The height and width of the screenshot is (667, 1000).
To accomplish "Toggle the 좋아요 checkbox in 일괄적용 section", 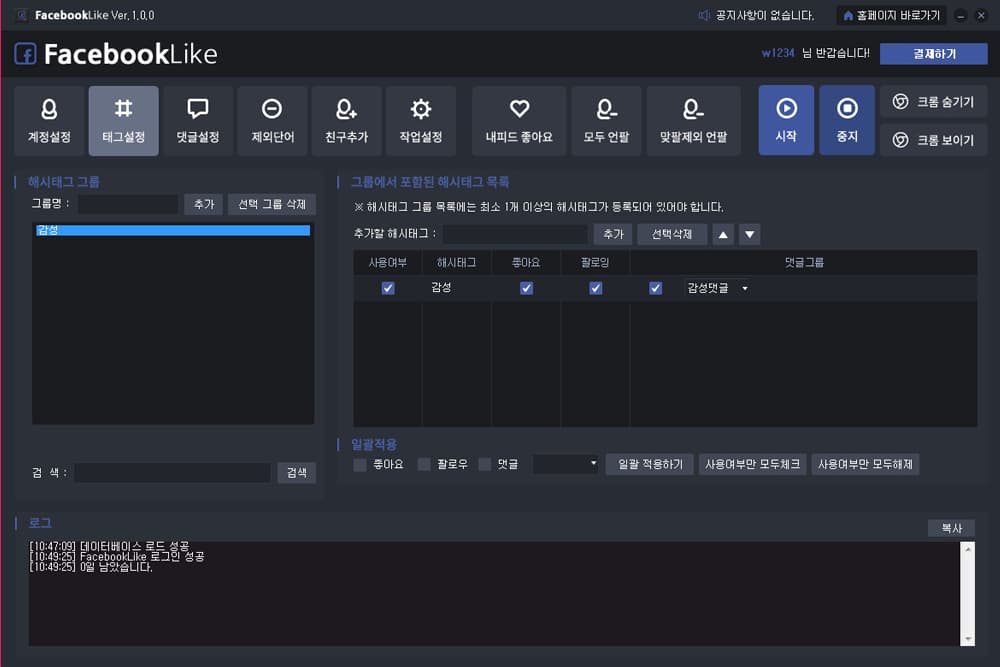I will [x=360, y=465].
